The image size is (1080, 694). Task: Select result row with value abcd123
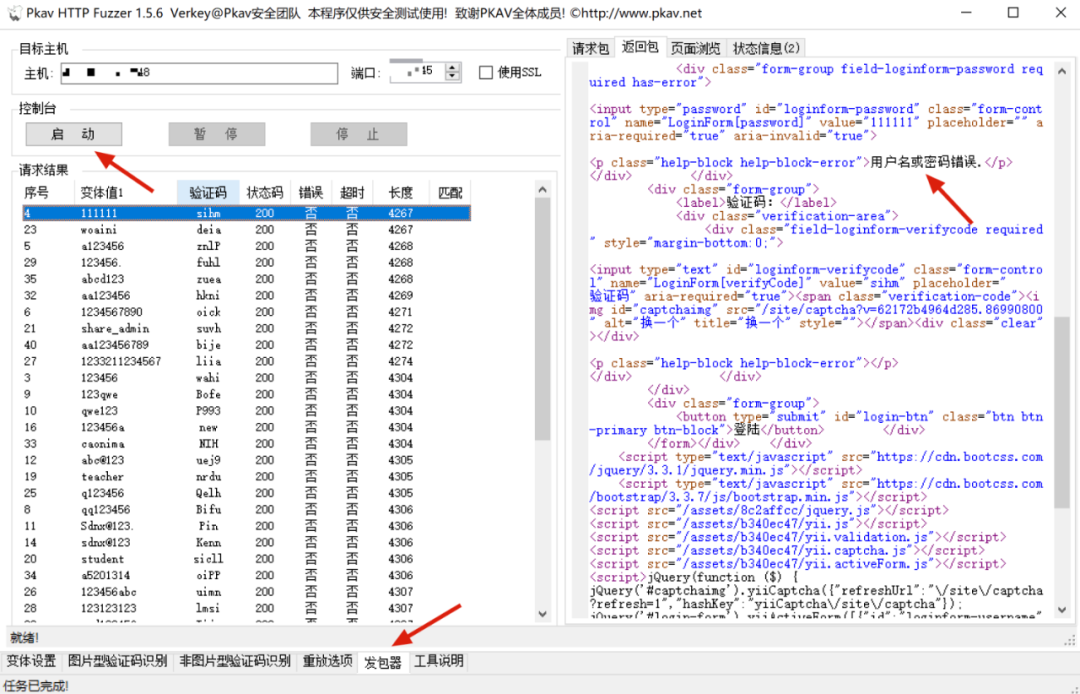tap(247, 279)
